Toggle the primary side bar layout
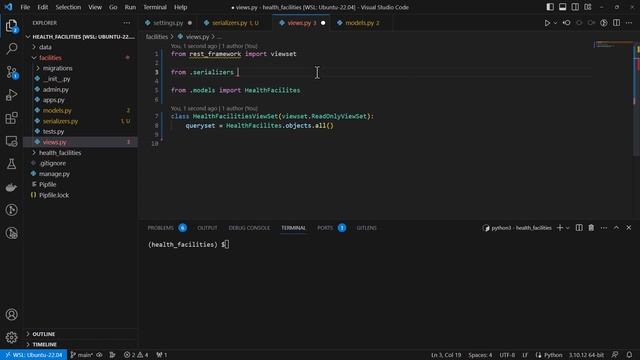640x360 pixels. [550, 7]
